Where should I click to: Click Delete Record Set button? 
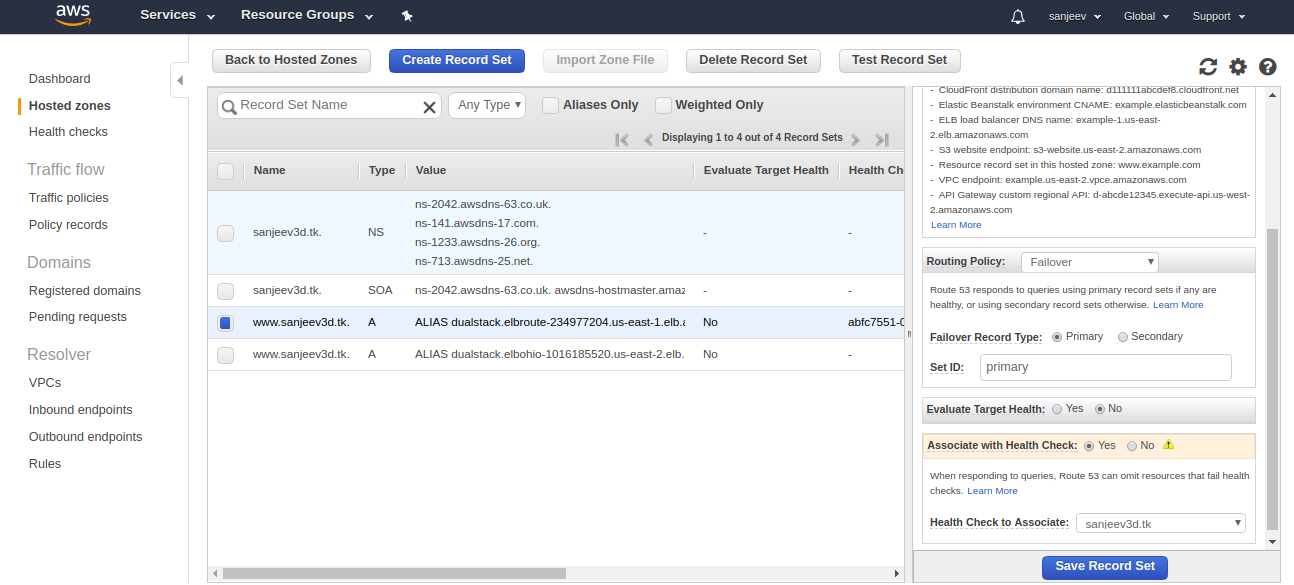coord(753,60)
